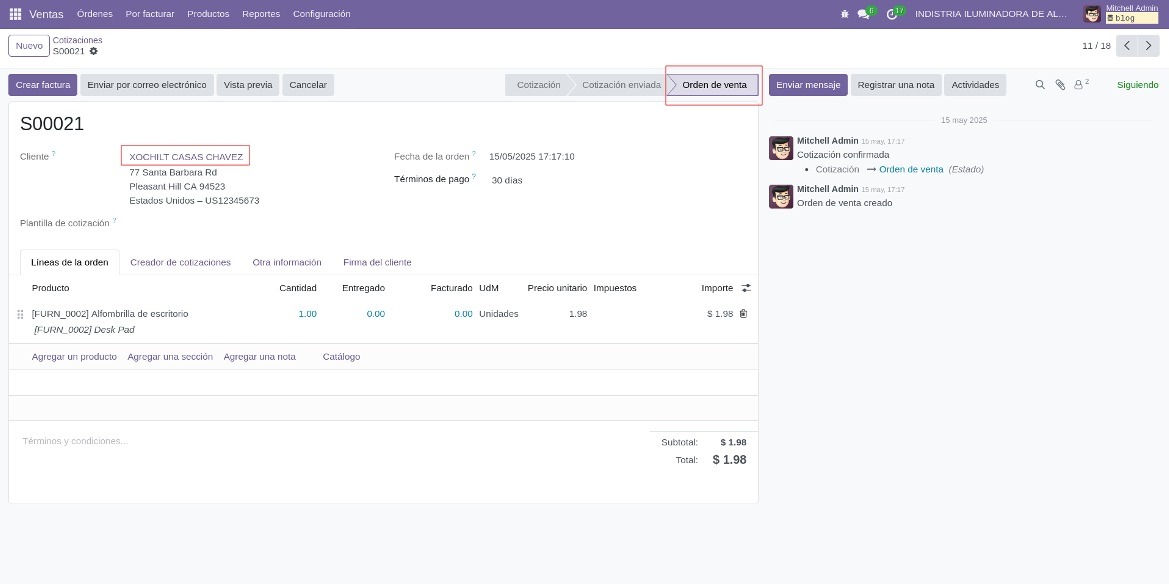Open the conversations chat icon

[x=865, y=13]
